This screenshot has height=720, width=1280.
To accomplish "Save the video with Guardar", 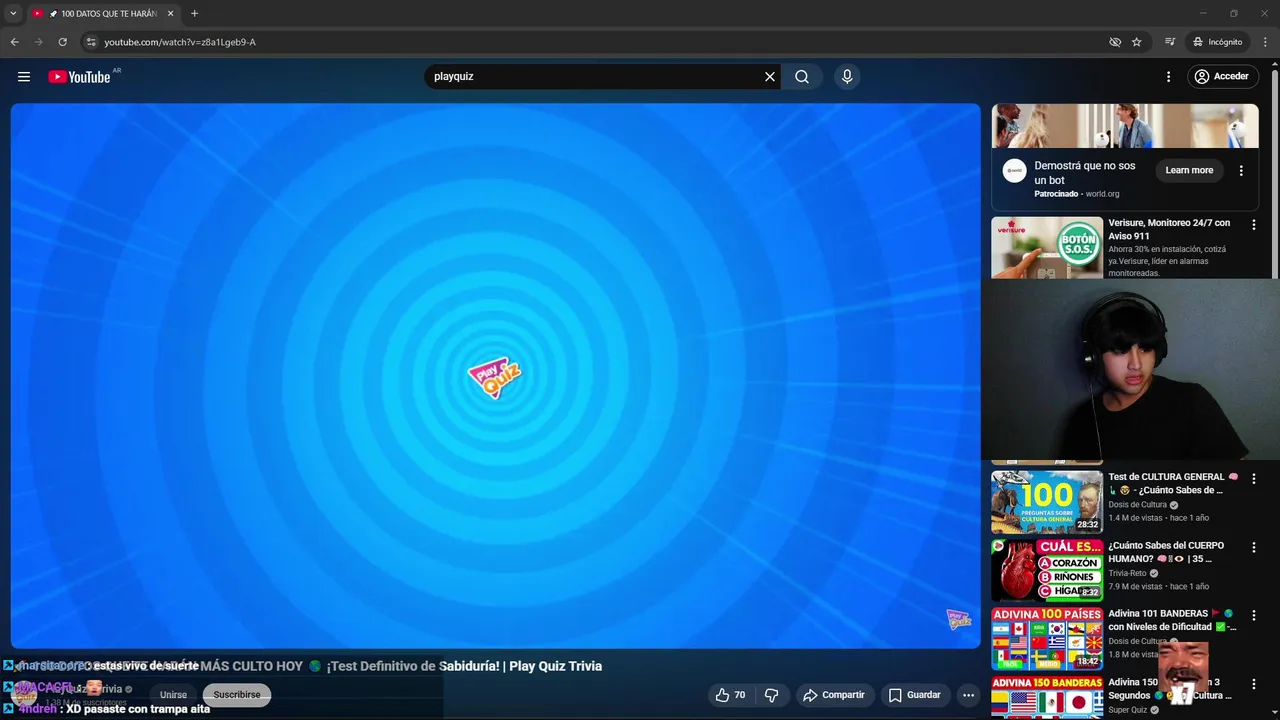I will pos(914,695).
